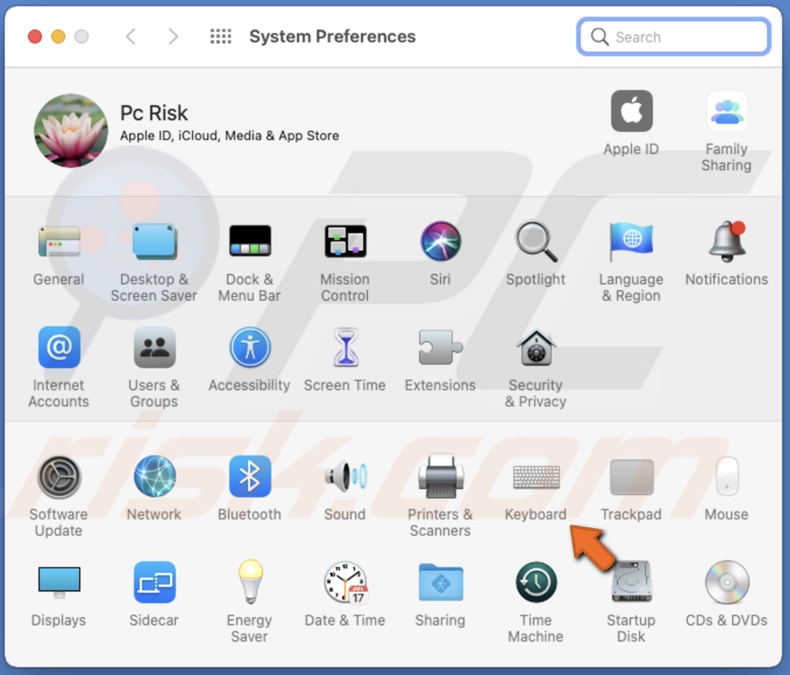Open the Network preferences pane
Screen dimensions: 790x675
coord(154,479)
